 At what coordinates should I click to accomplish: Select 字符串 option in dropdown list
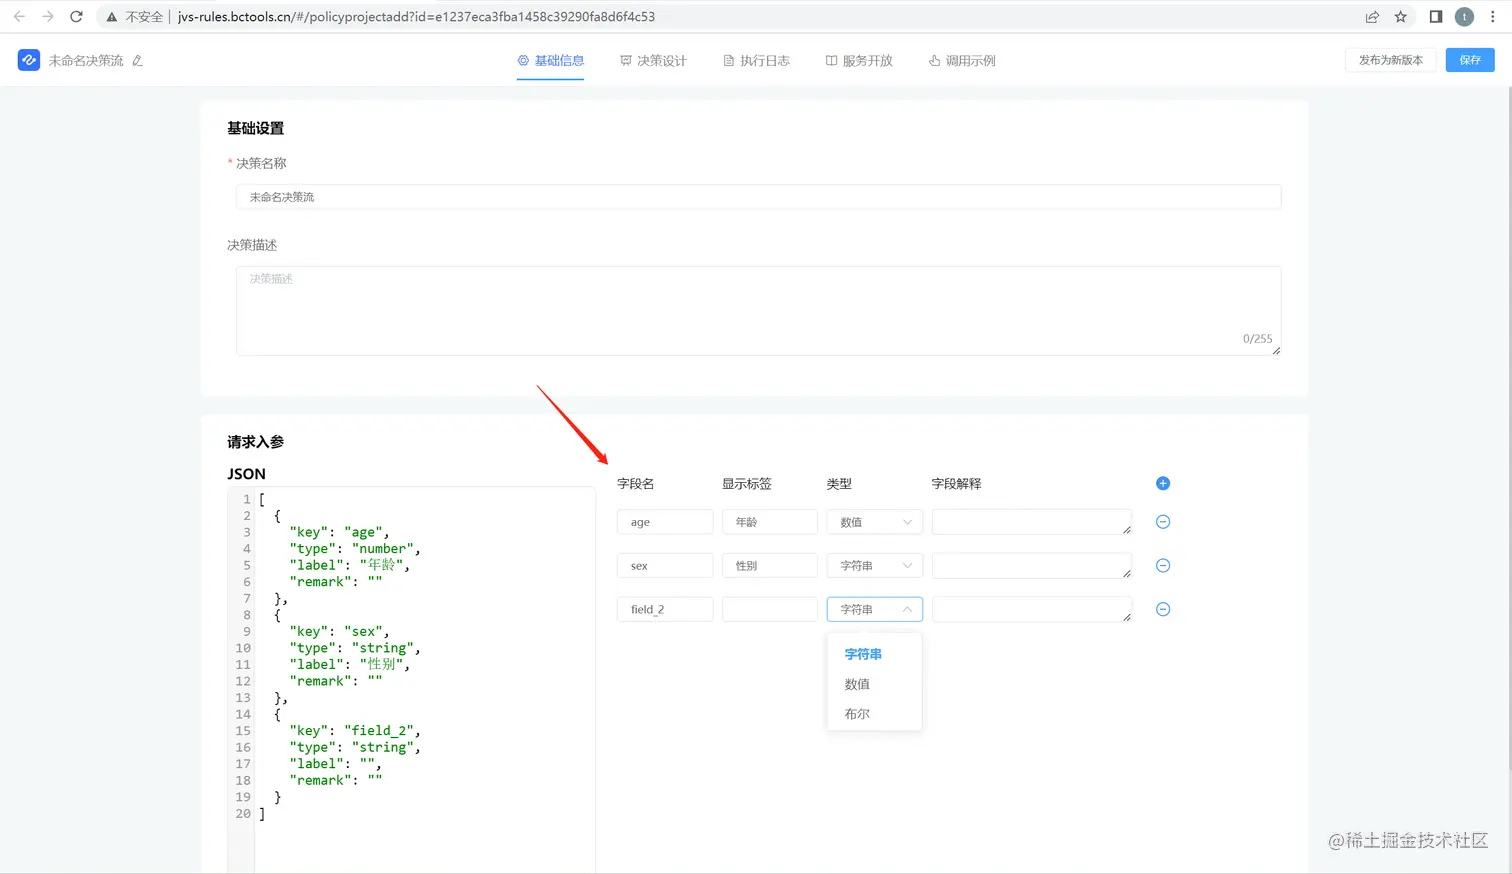[874, 654]
